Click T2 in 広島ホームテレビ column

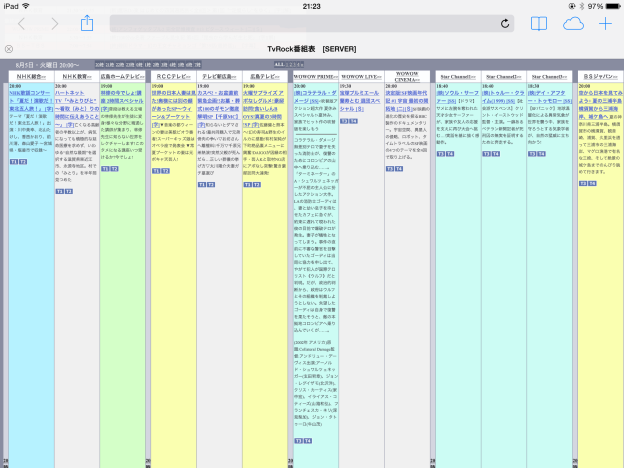[x=114, y=169]
